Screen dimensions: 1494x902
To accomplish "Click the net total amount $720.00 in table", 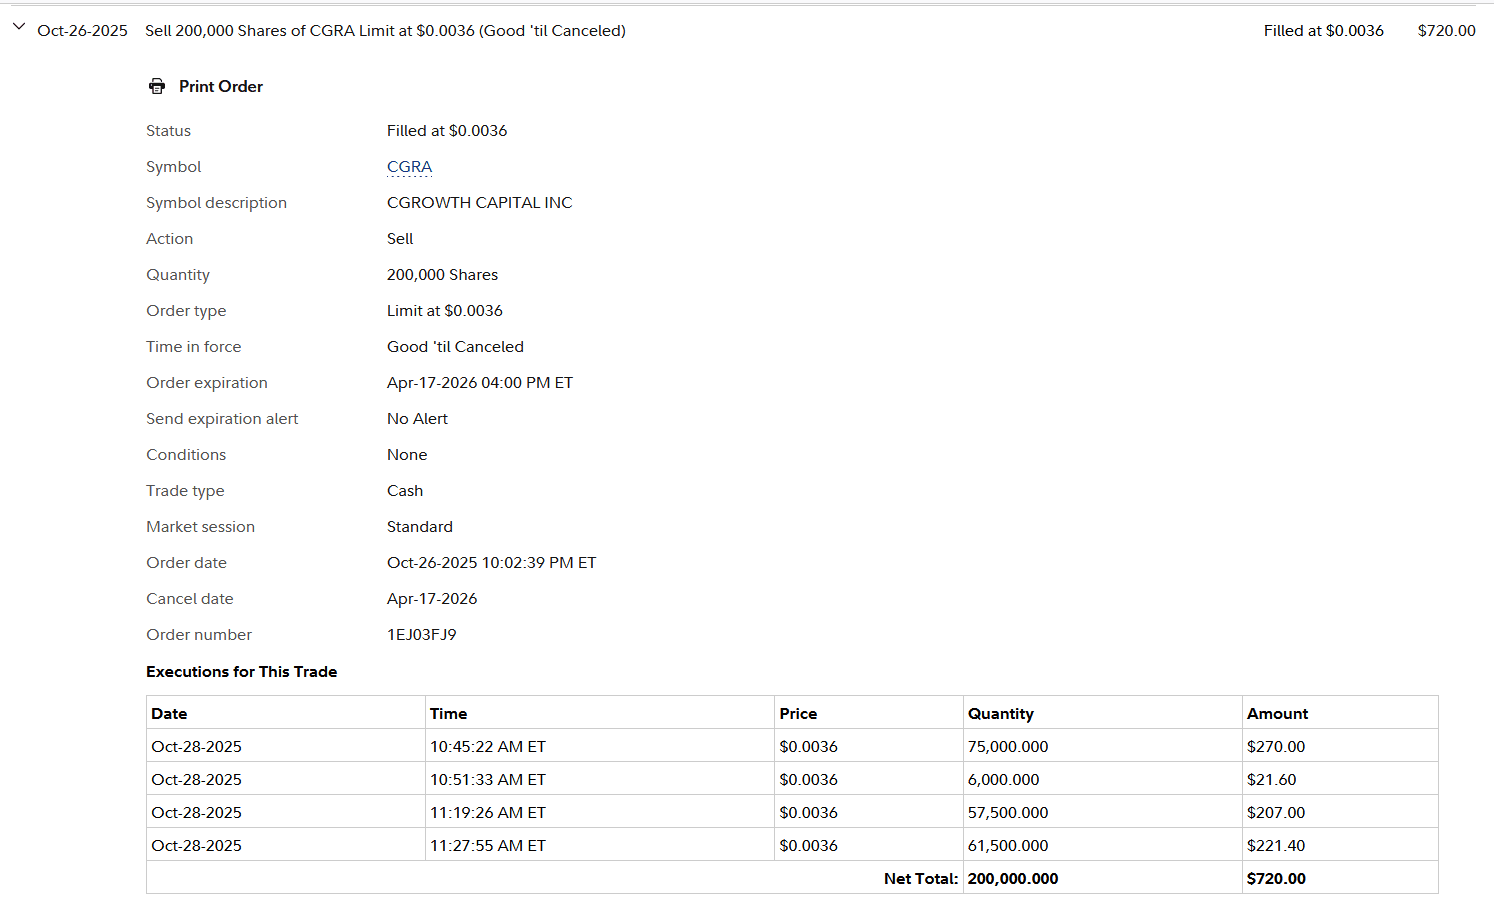I will coord(1276,879).
